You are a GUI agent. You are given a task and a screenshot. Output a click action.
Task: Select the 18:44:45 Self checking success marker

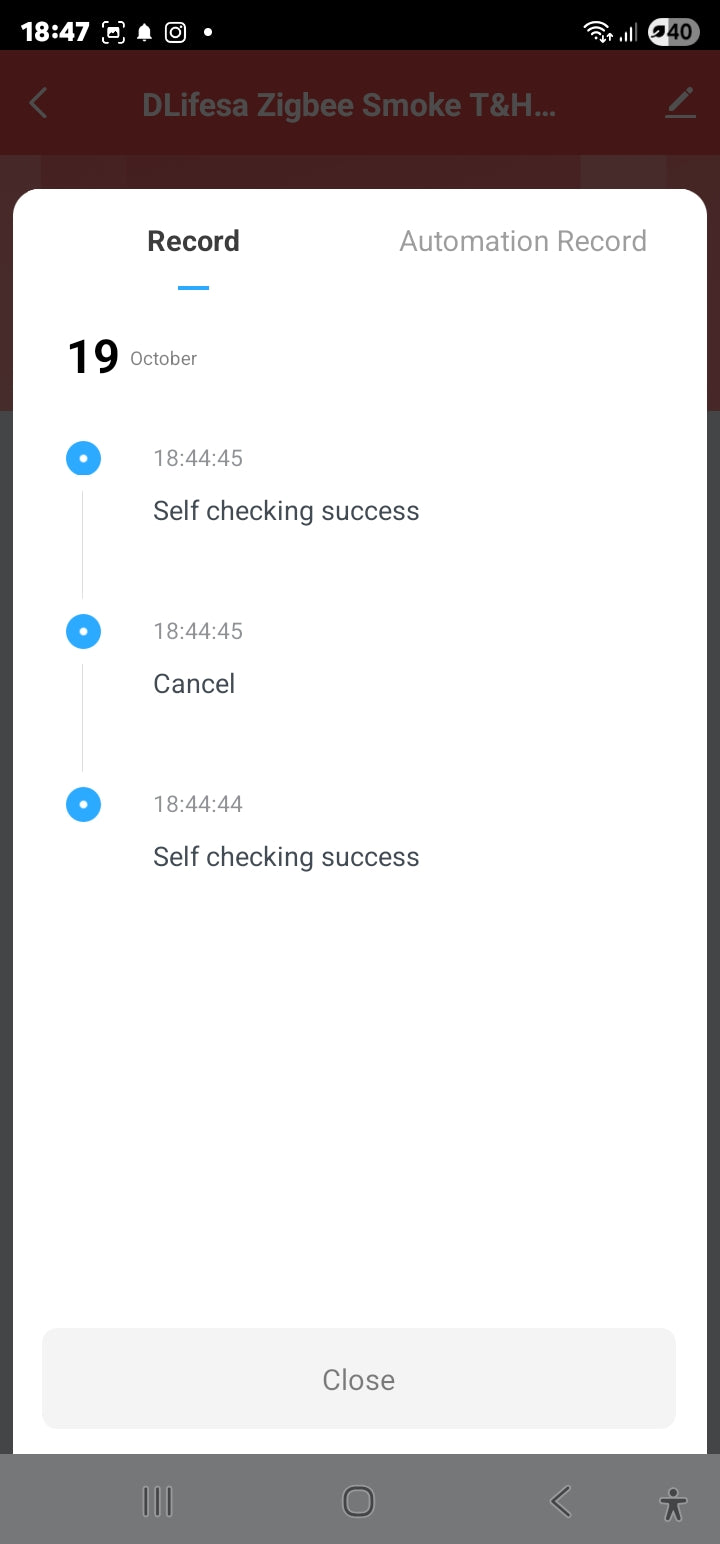click(x=83, y=459)
